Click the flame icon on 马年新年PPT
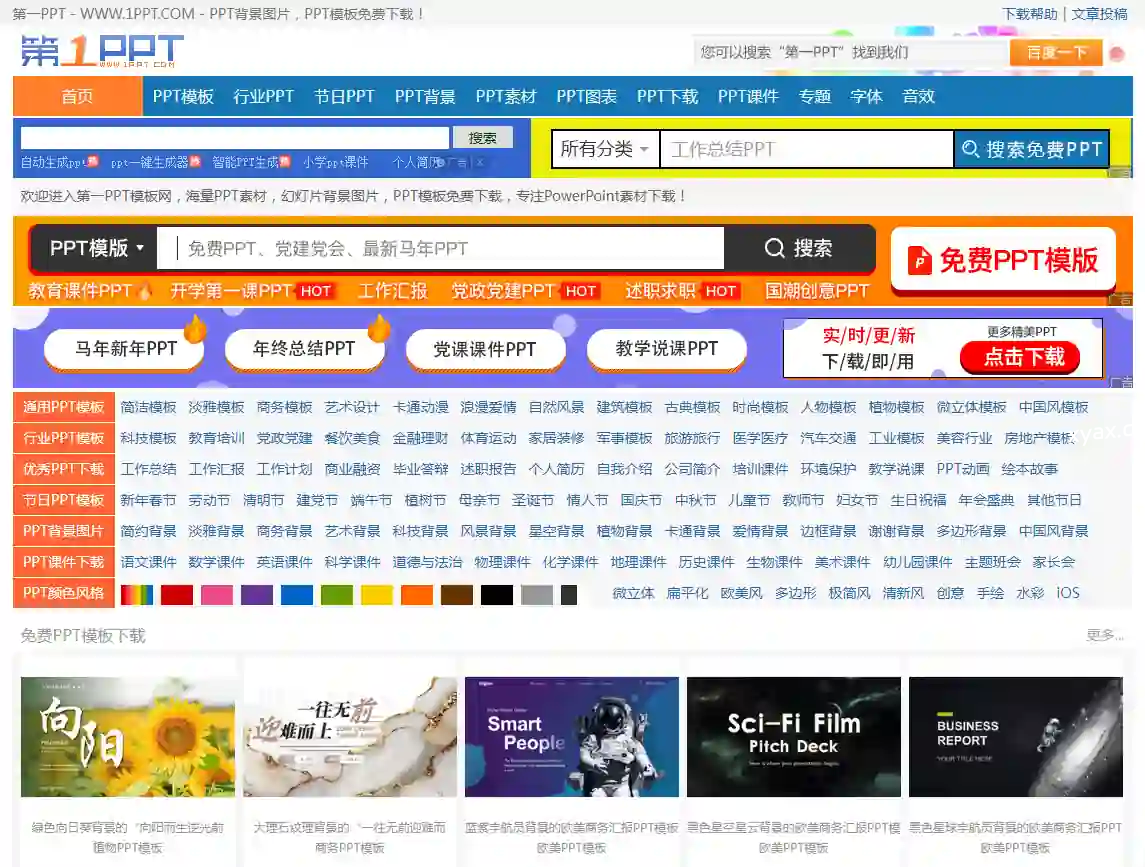The image size is (1145, 867). [195, 327]
